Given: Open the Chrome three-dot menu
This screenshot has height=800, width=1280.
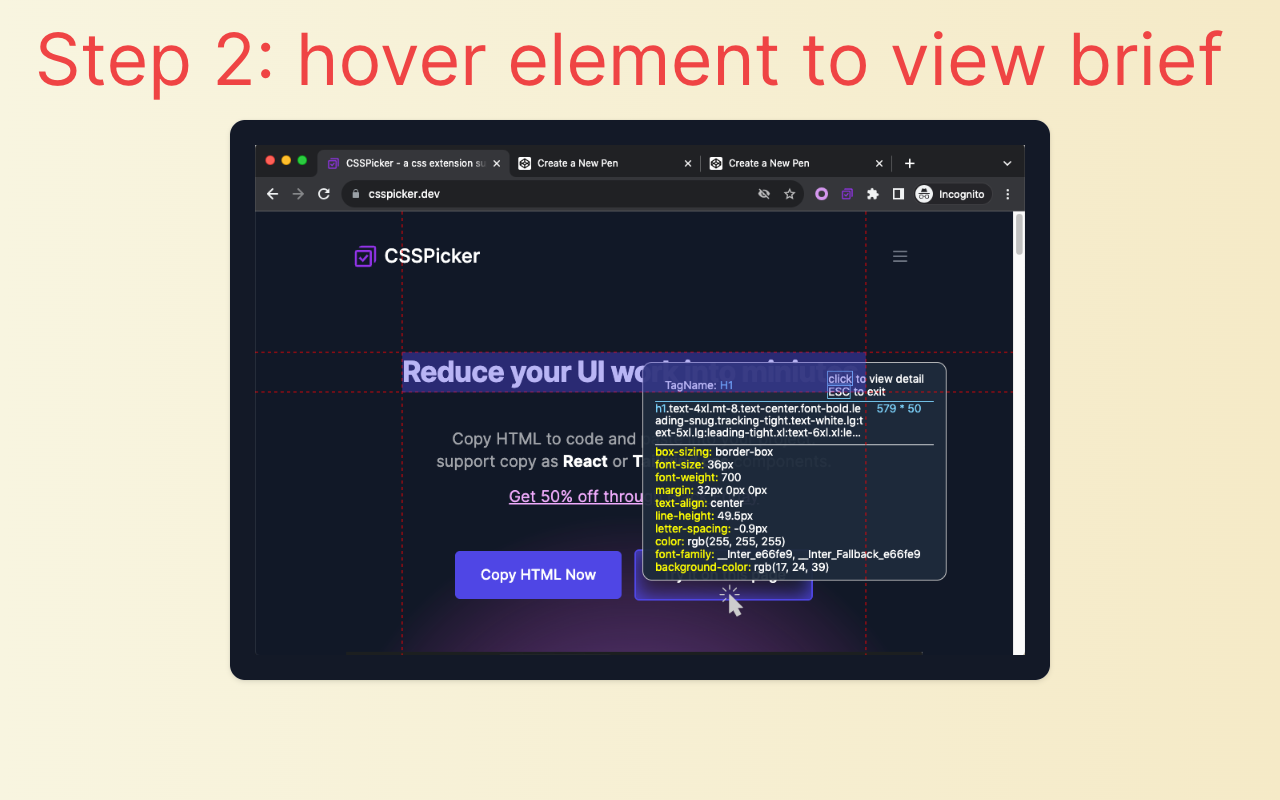Looking at the screenshot, I should pyautogui.click(x=1007, y=194).
